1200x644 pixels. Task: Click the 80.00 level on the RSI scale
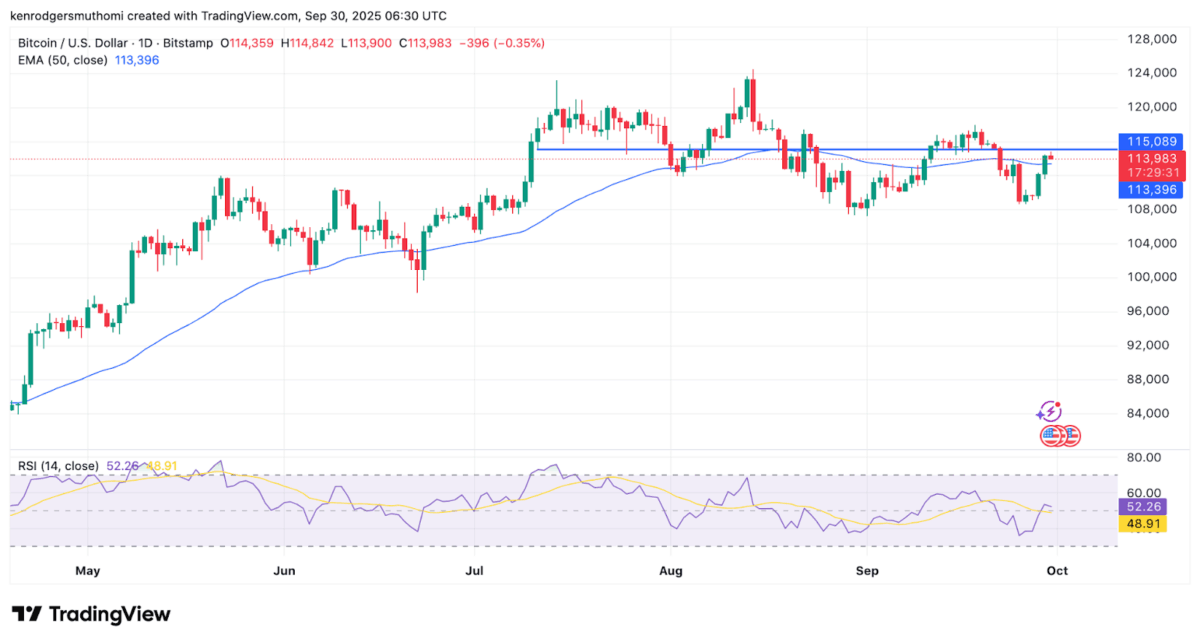click(x=1143, y=458)
